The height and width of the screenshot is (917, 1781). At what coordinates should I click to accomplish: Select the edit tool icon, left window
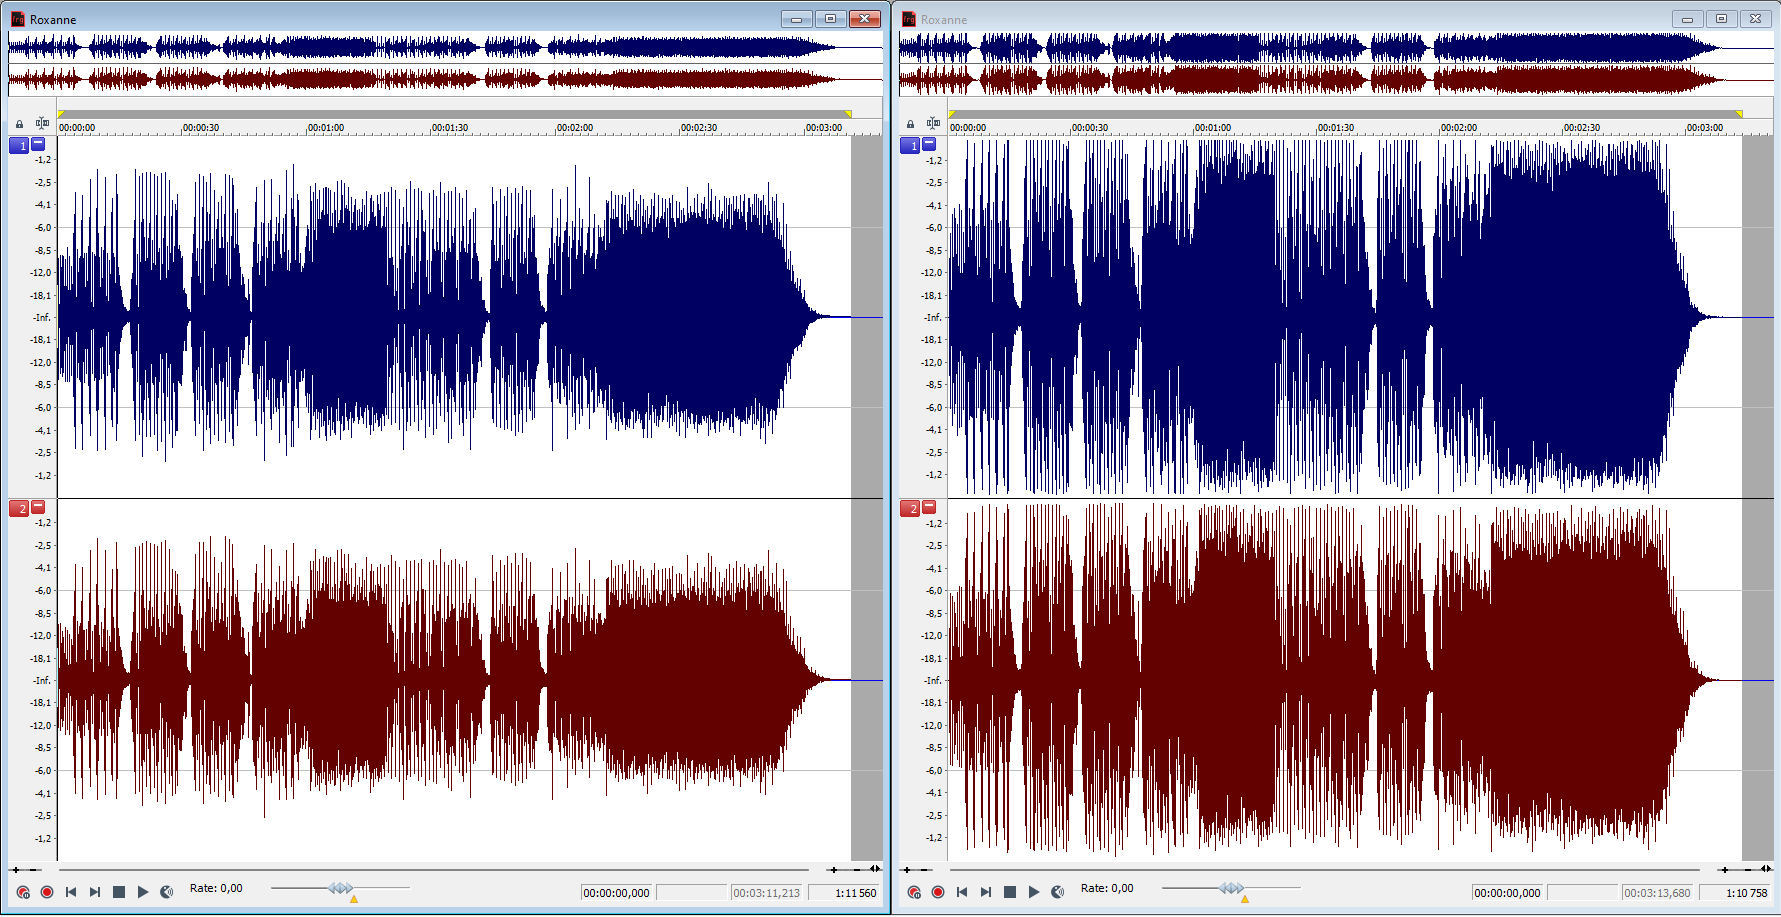(42, 123)
